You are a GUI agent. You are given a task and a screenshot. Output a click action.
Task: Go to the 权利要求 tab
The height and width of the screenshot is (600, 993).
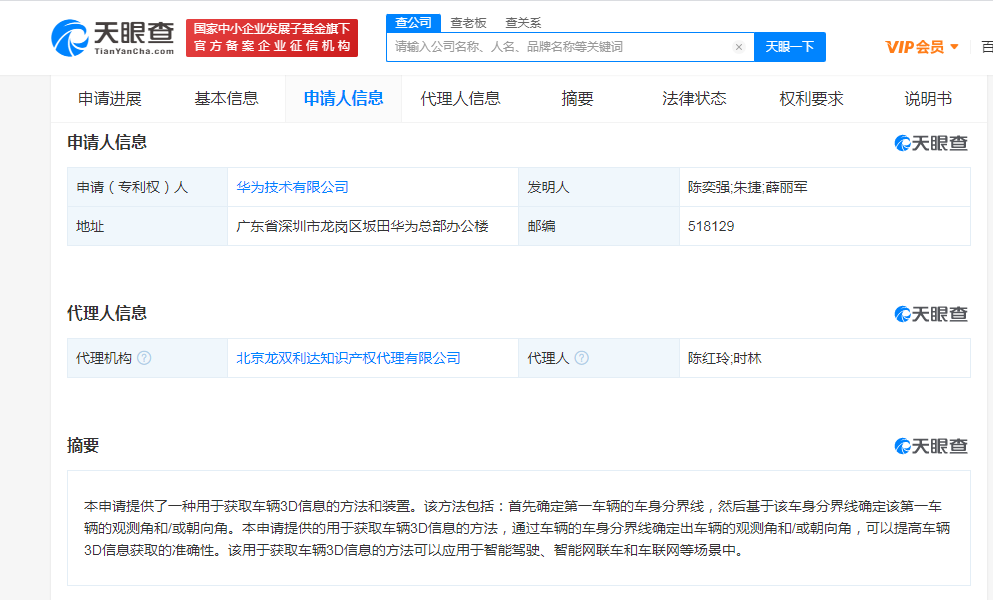pos(811,98)
